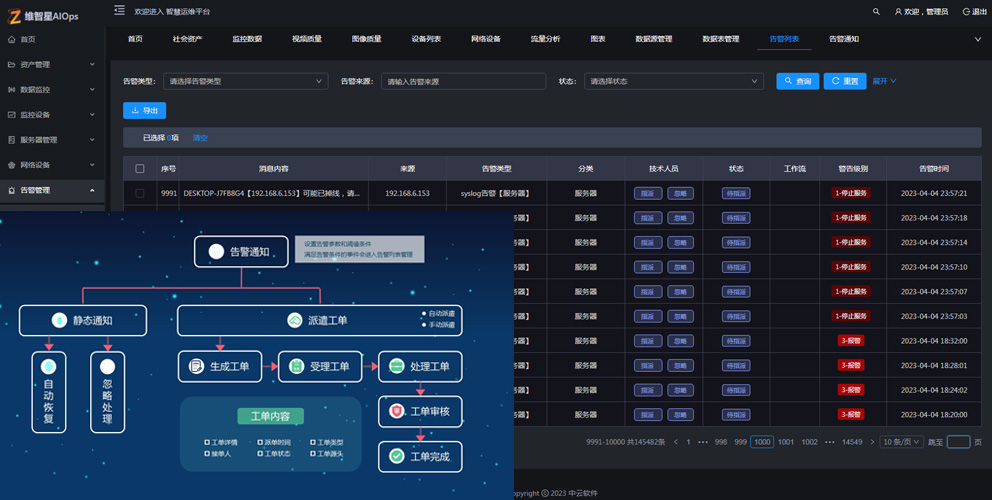Click the 查询 search button
992x500 pixels.
coord(797,81)
